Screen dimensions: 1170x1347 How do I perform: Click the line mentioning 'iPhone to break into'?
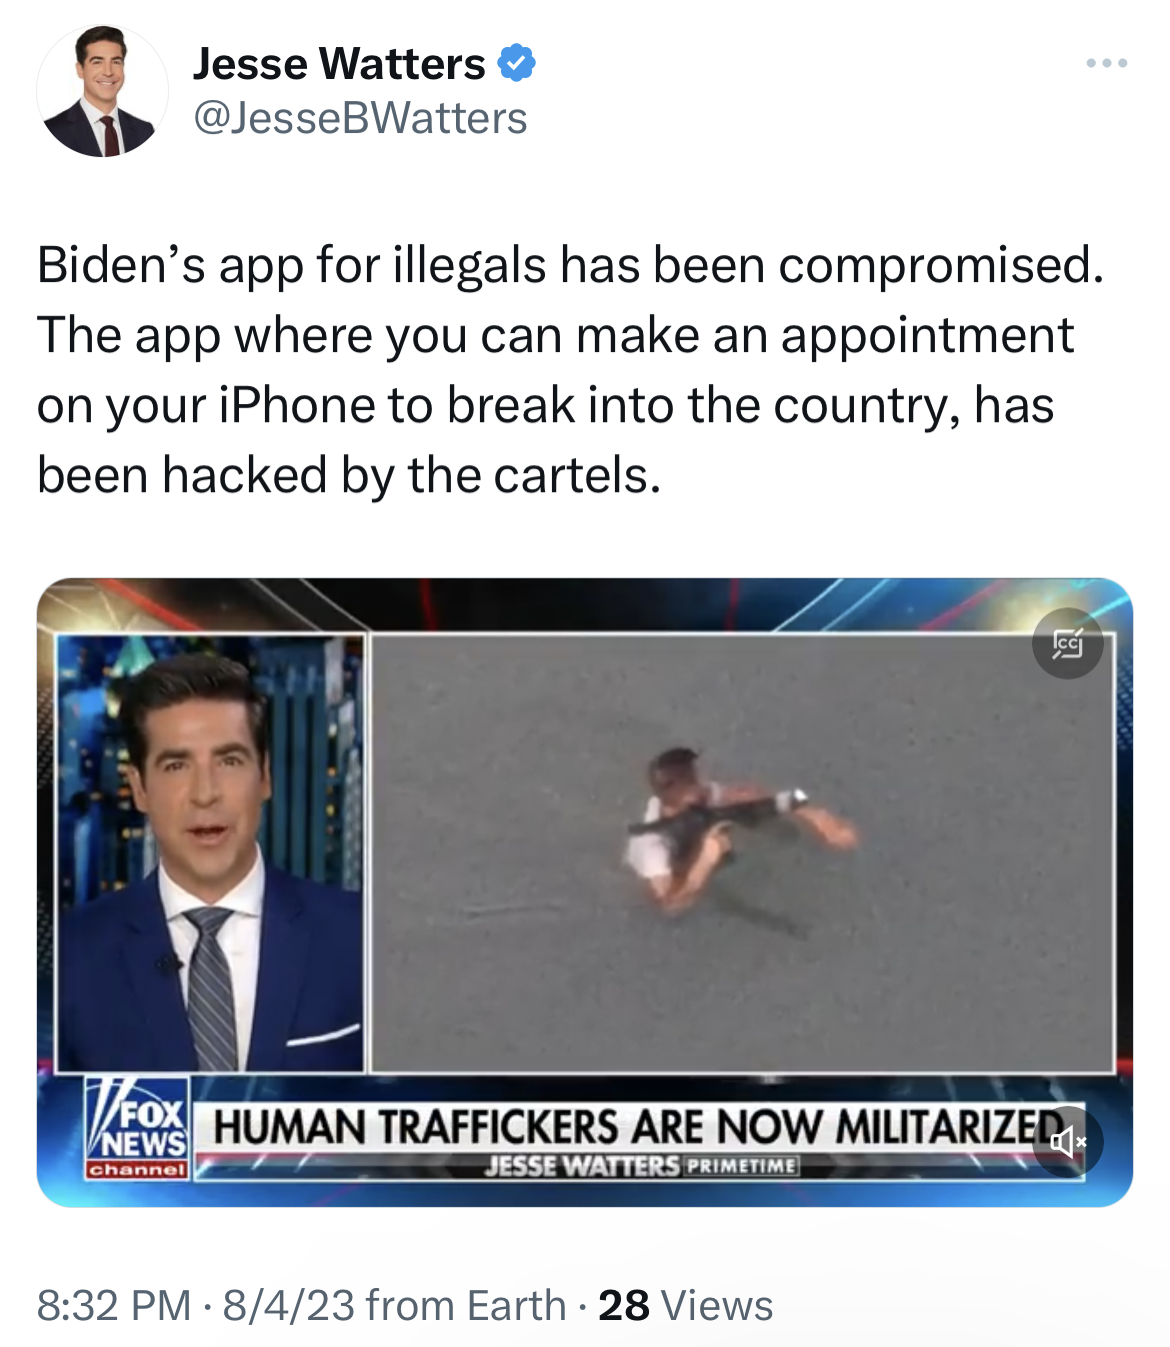(x=545, y=406)
